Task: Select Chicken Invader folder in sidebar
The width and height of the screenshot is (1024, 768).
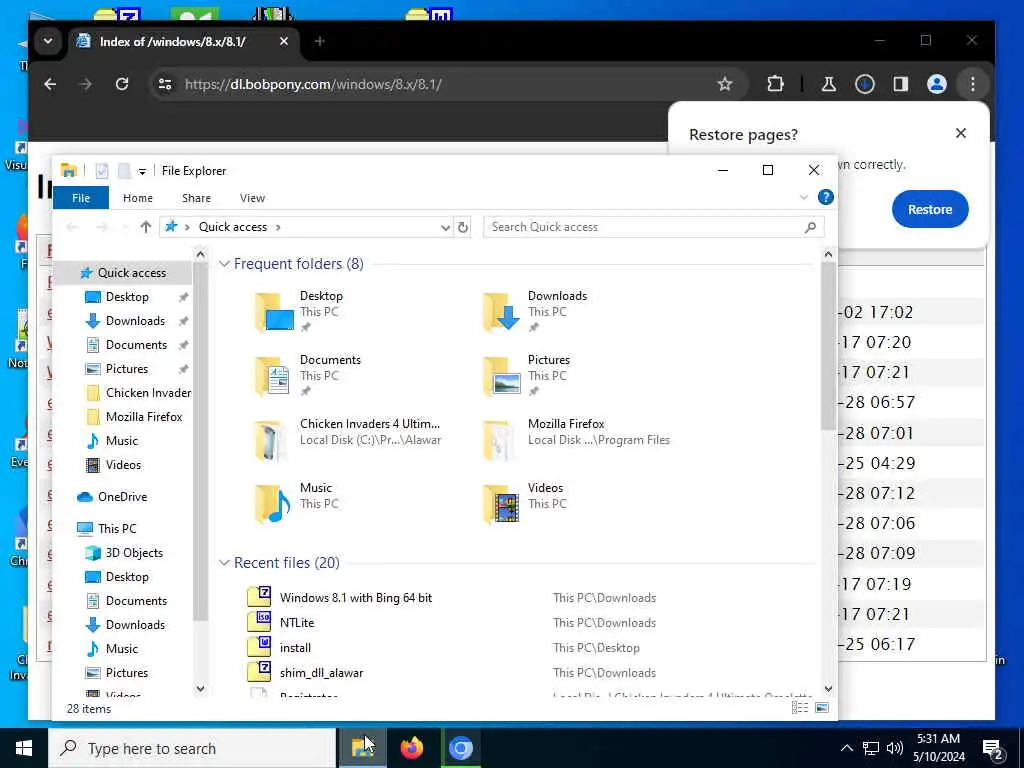Action: [x=148, y=393]
